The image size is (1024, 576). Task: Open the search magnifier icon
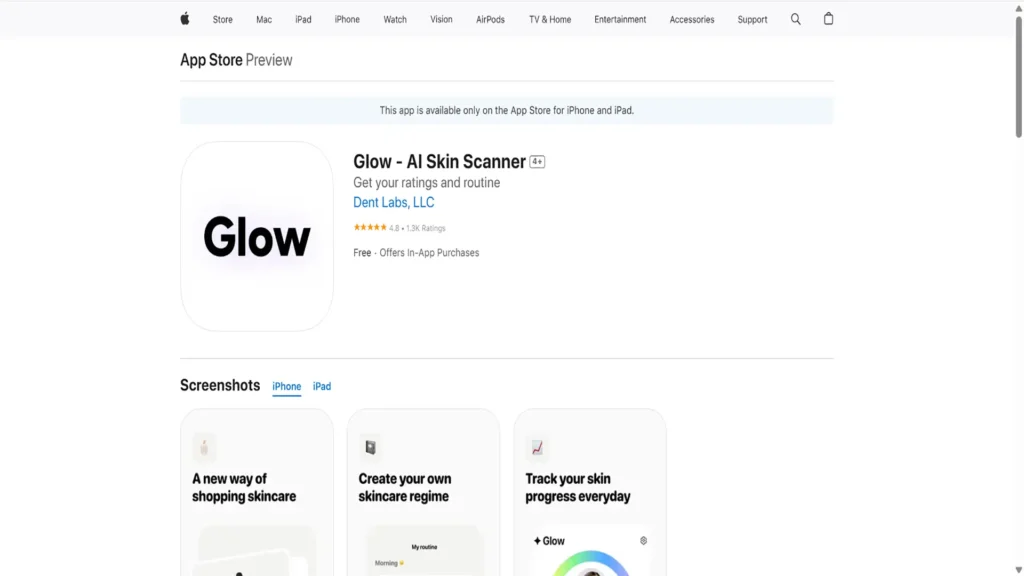click(795, 19)
